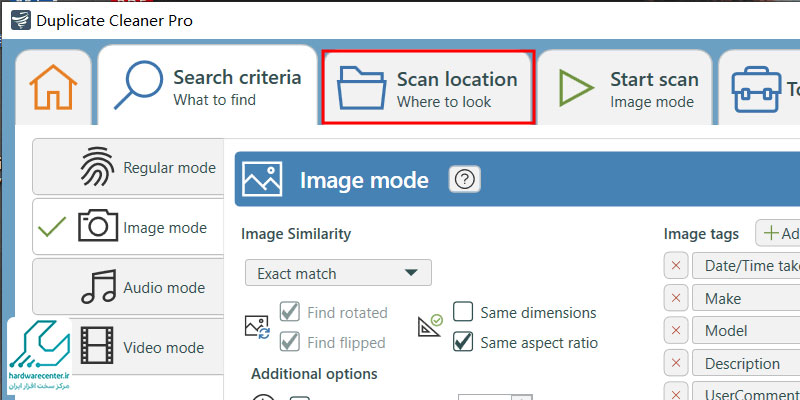Open the Home tab house icon
The height and width of the screenshot is (400, 800).
coord(53,87)
